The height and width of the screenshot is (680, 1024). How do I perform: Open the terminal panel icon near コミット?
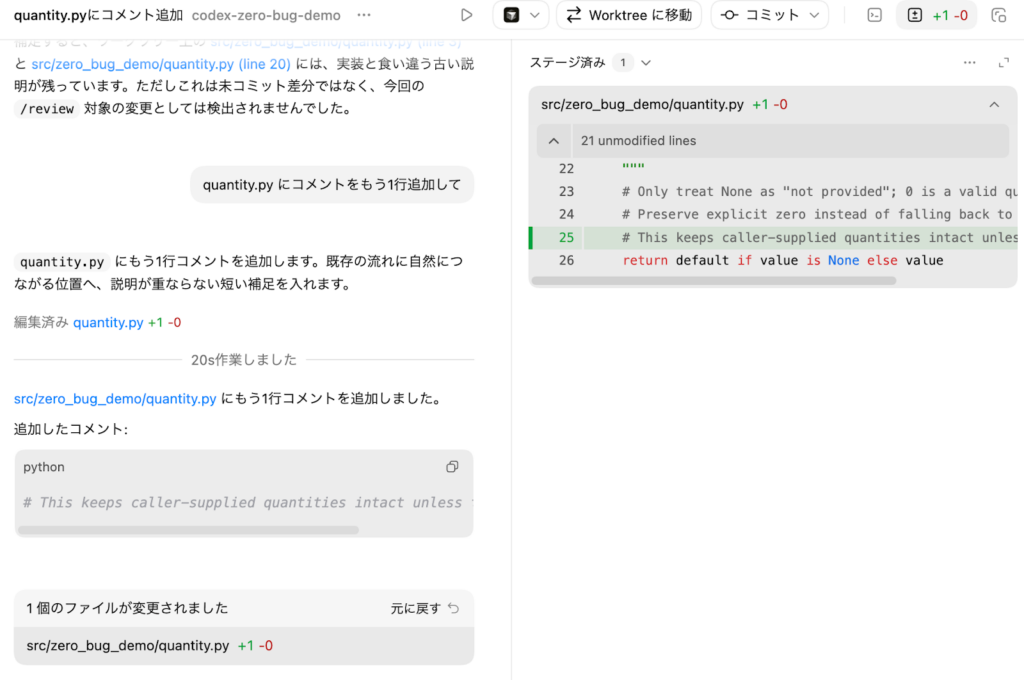[875, 15]
